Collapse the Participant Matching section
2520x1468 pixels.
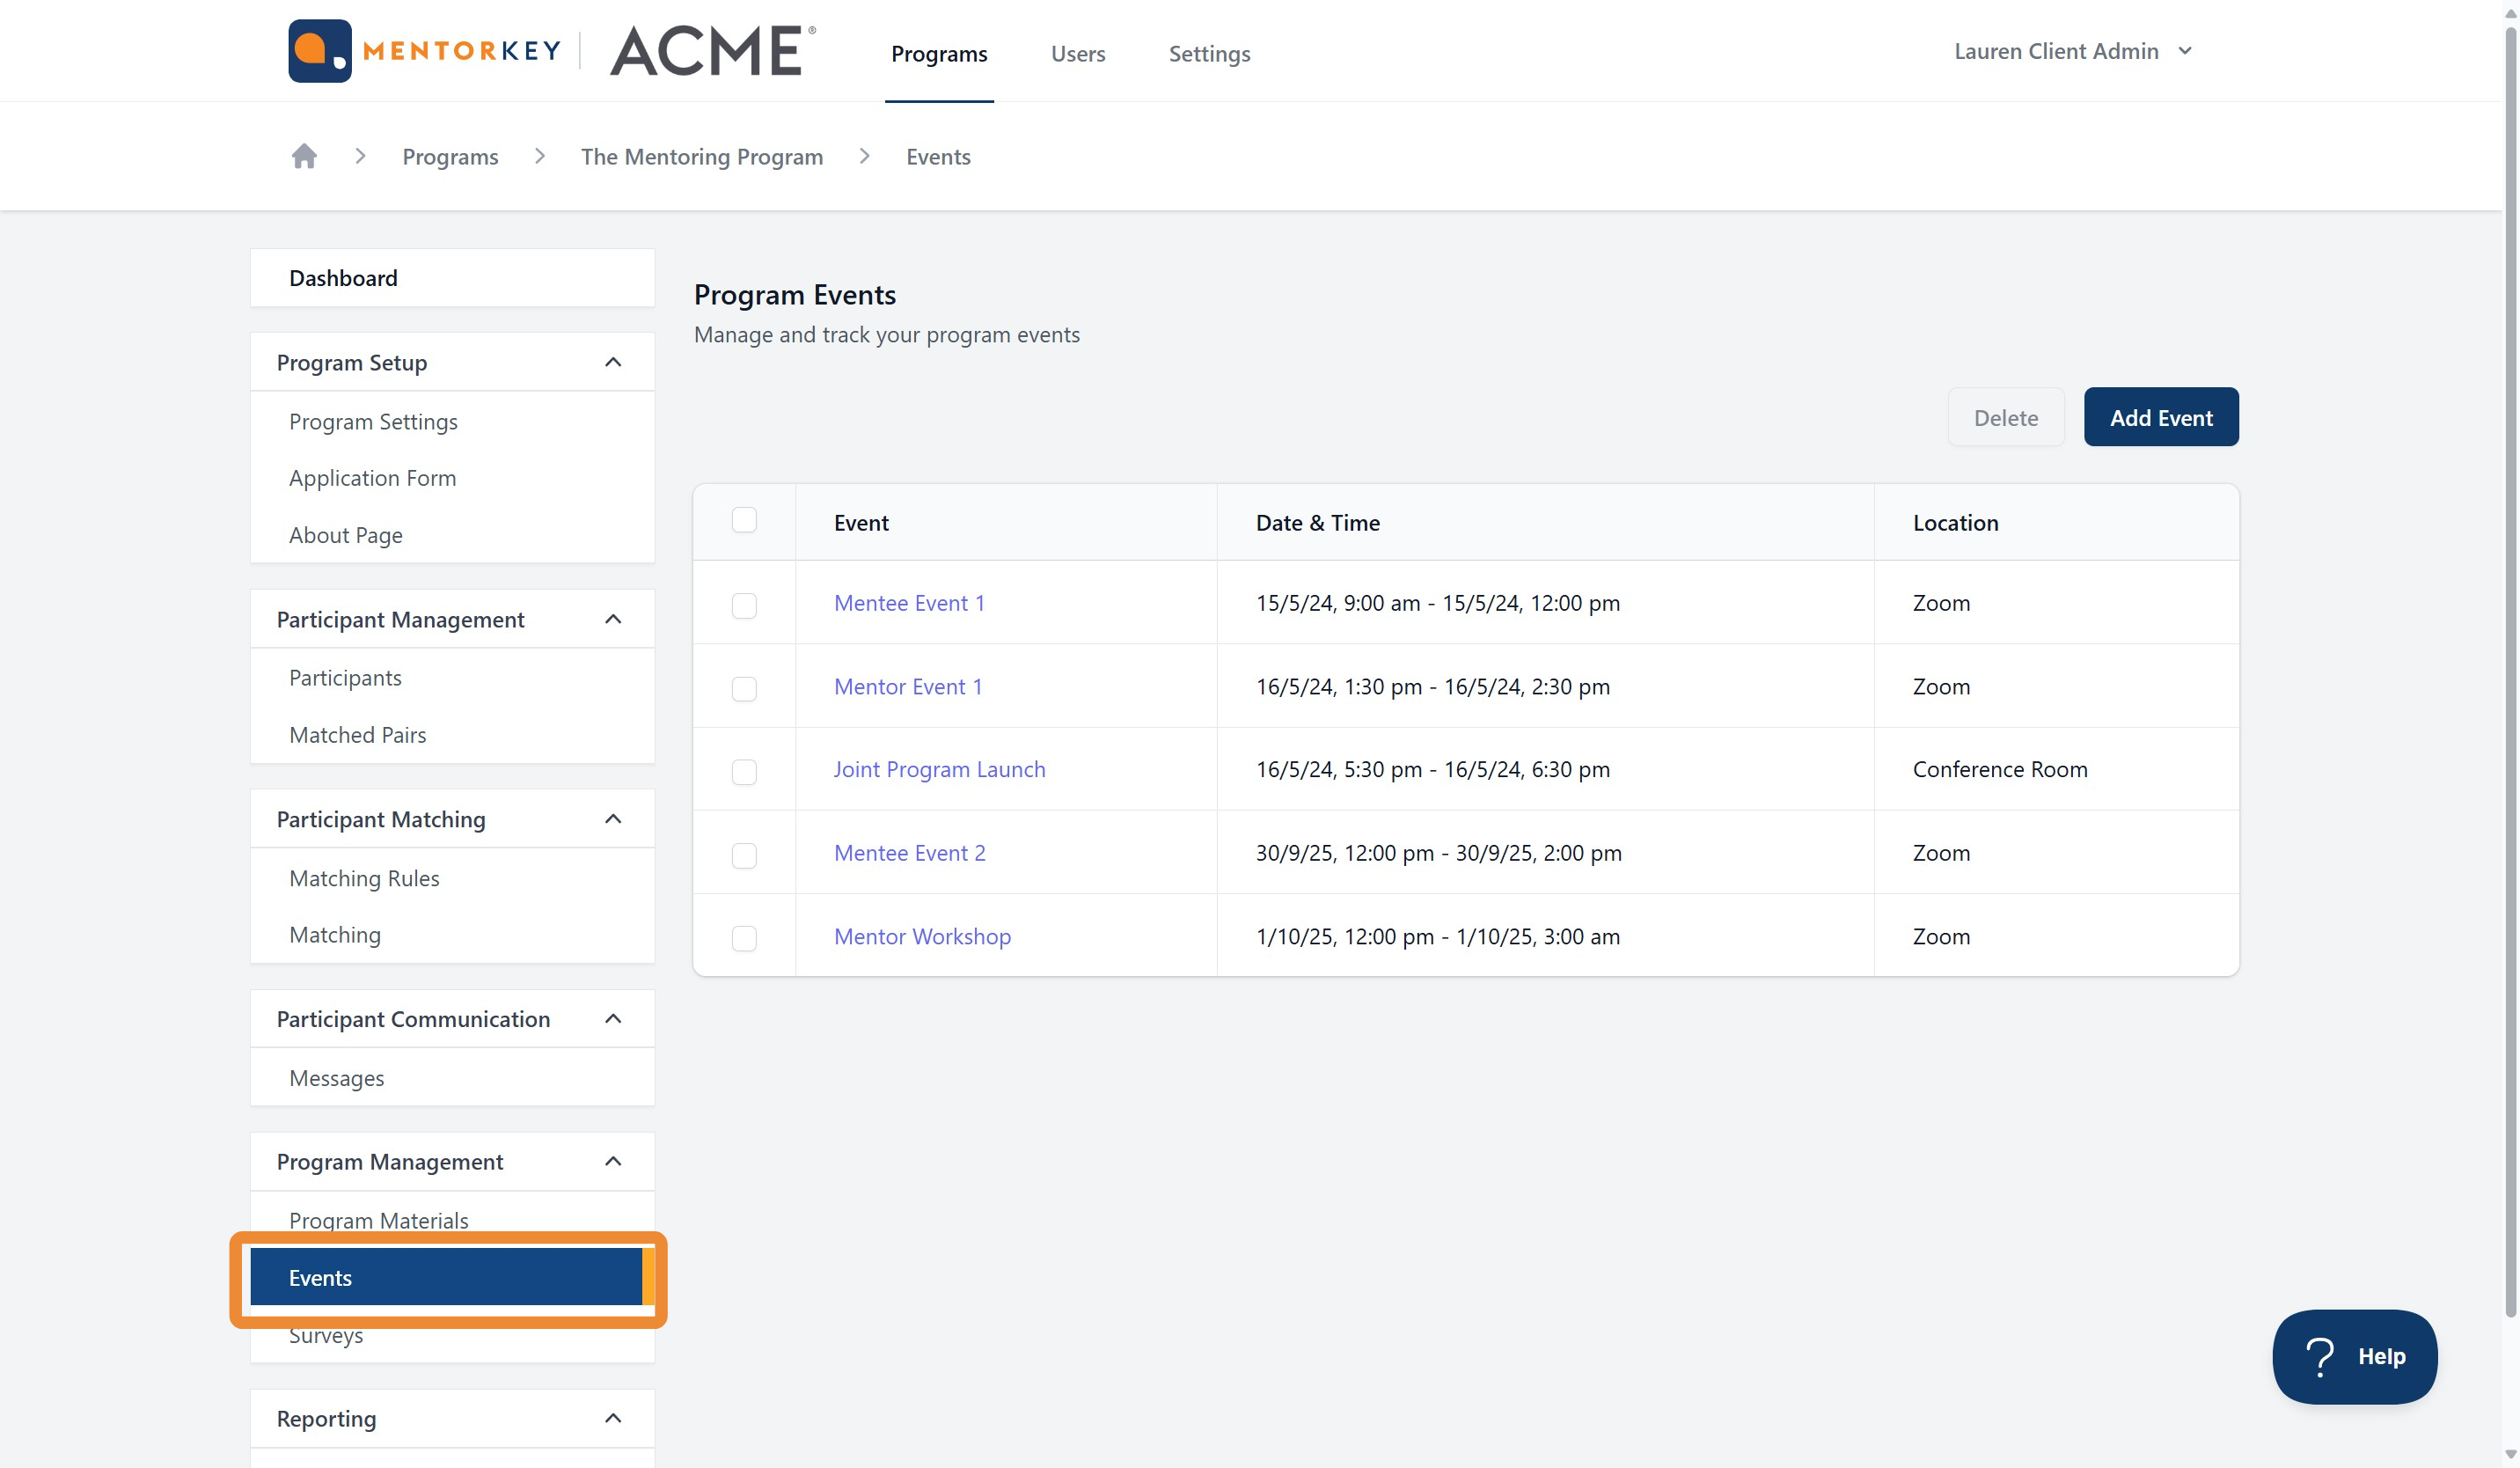[612, 818]
